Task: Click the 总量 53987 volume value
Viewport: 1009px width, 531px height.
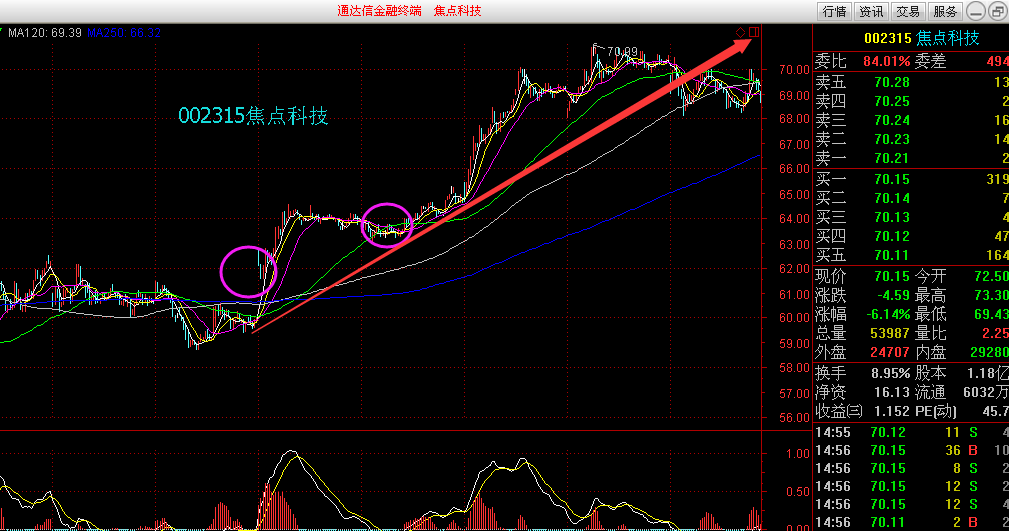Action: [x=890, y=333]
